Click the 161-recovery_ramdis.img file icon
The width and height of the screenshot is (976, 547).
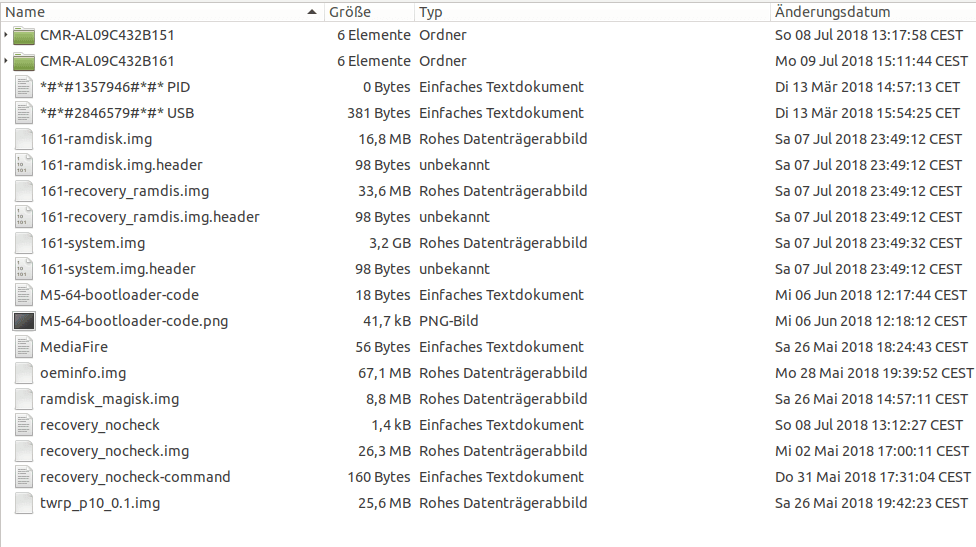[x=24, y=192]
